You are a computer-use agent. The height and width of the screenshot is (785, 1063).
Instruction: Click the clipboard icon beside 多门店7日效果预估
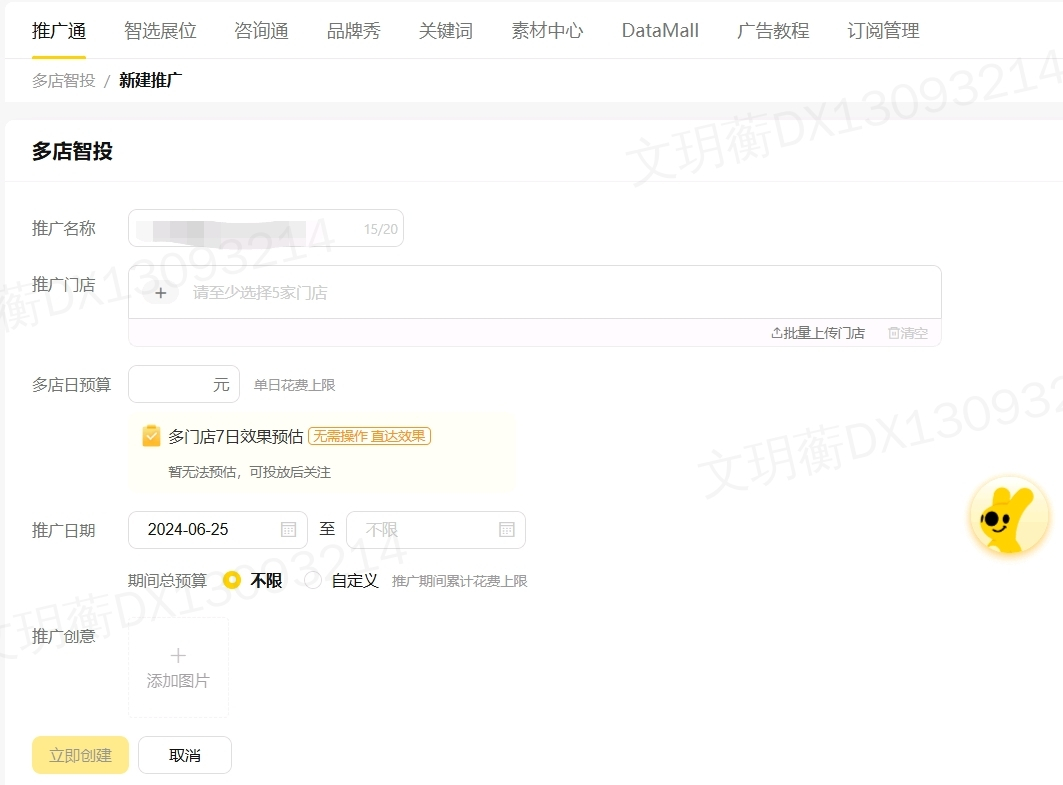151,436
